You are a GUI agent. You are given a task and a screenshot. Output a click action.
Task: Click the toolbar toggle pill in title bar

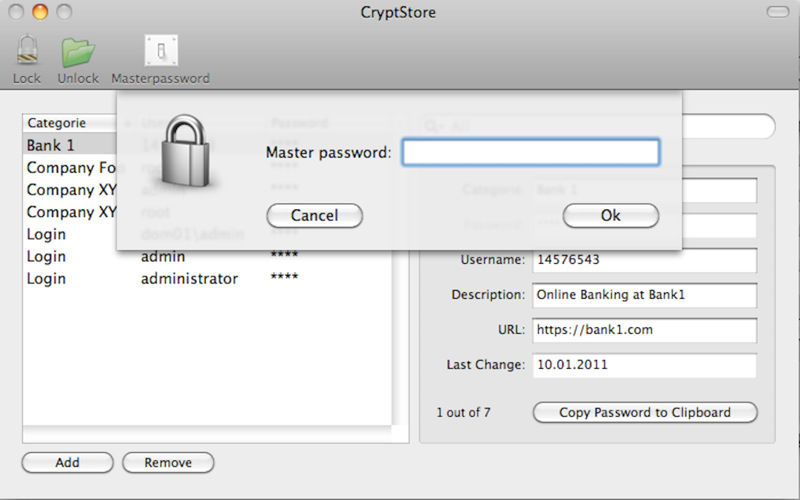coord(778,12)
